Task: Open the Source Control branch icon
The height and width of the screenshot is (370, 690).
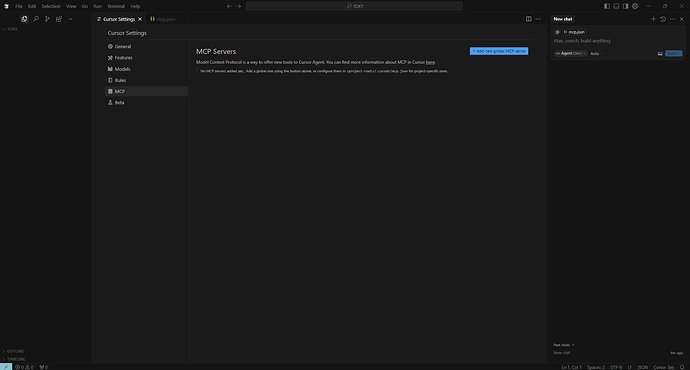Action: [47, 19]
